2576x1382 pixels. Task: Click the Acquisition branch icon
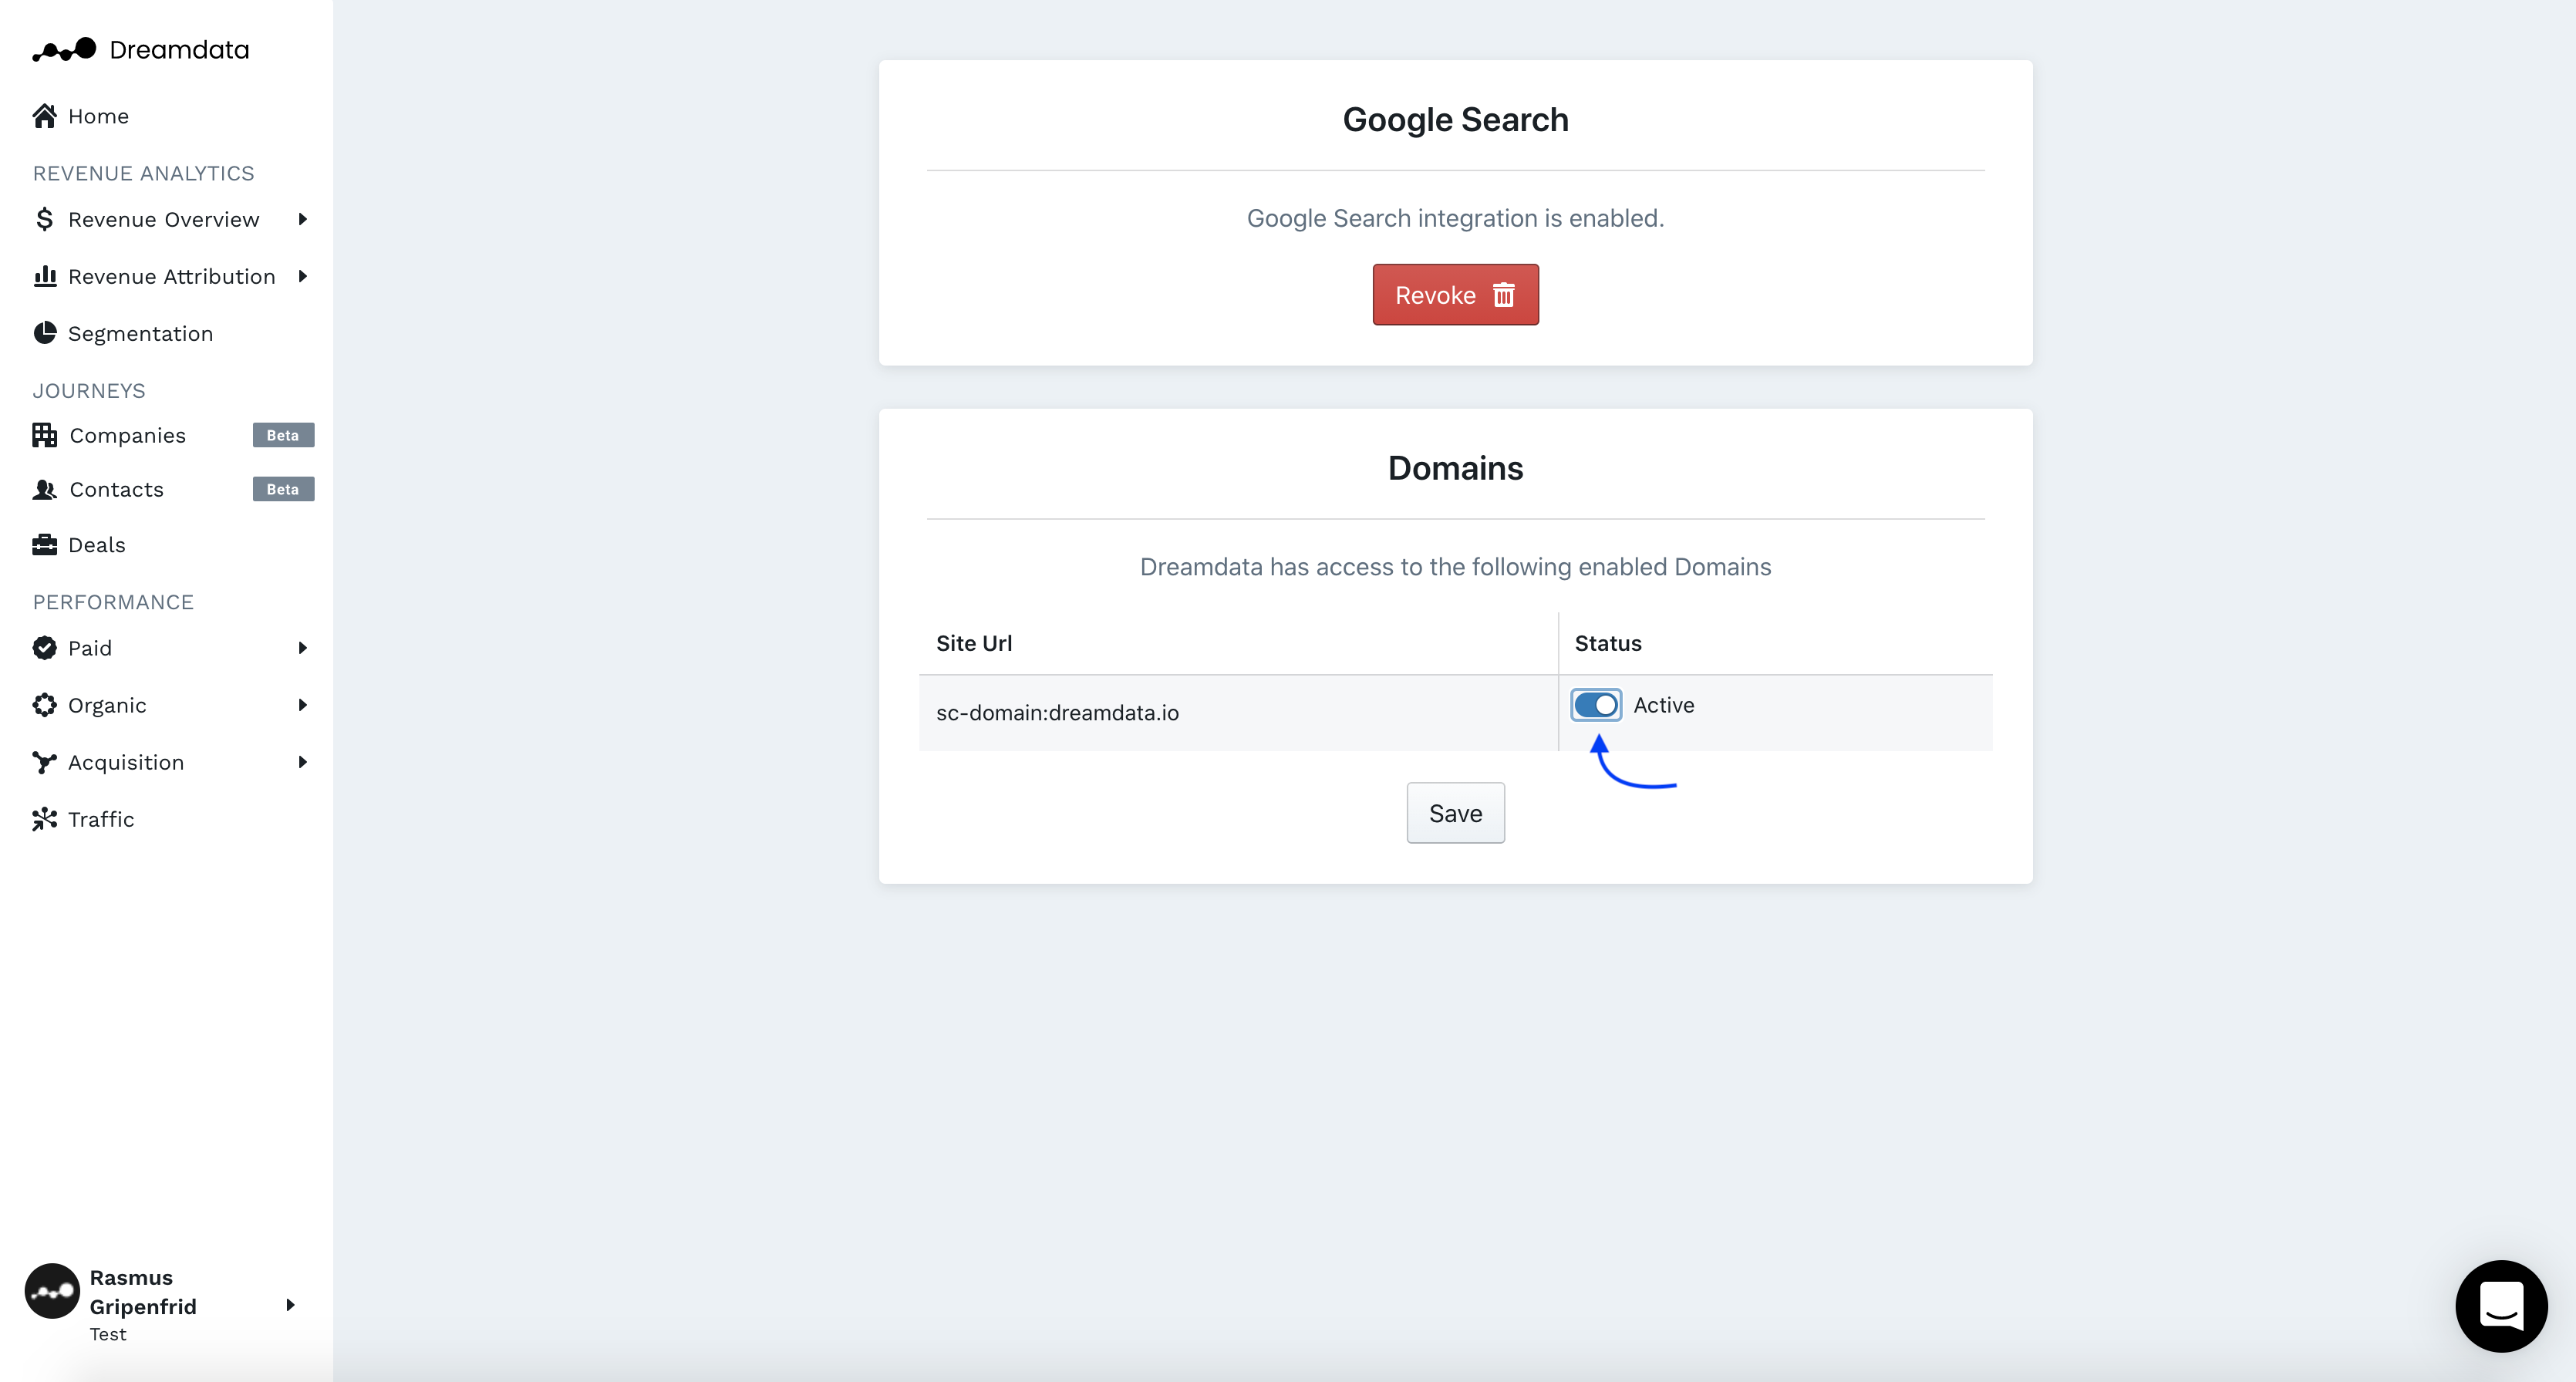pos(45,762)
